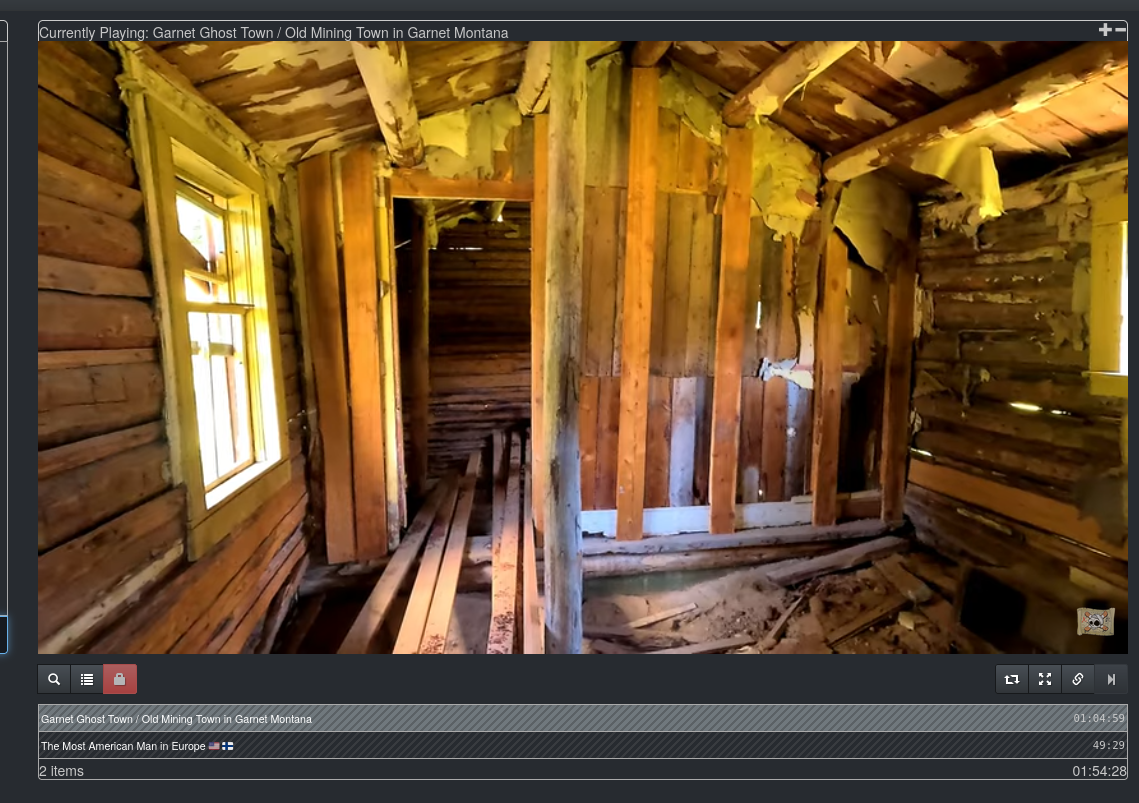Viewport: 1139px width, 803px height.
Task: Click the playlist list icon button
Action: [x=87, y=680]
